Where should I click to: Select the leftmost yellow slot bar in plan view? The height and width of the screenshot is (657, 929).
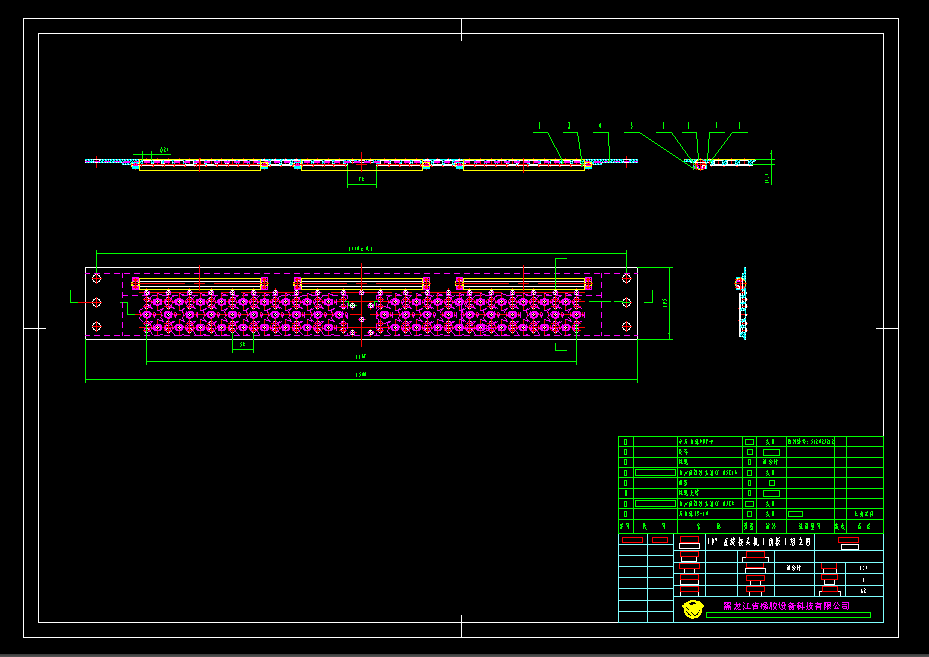[x=200, y=284]
